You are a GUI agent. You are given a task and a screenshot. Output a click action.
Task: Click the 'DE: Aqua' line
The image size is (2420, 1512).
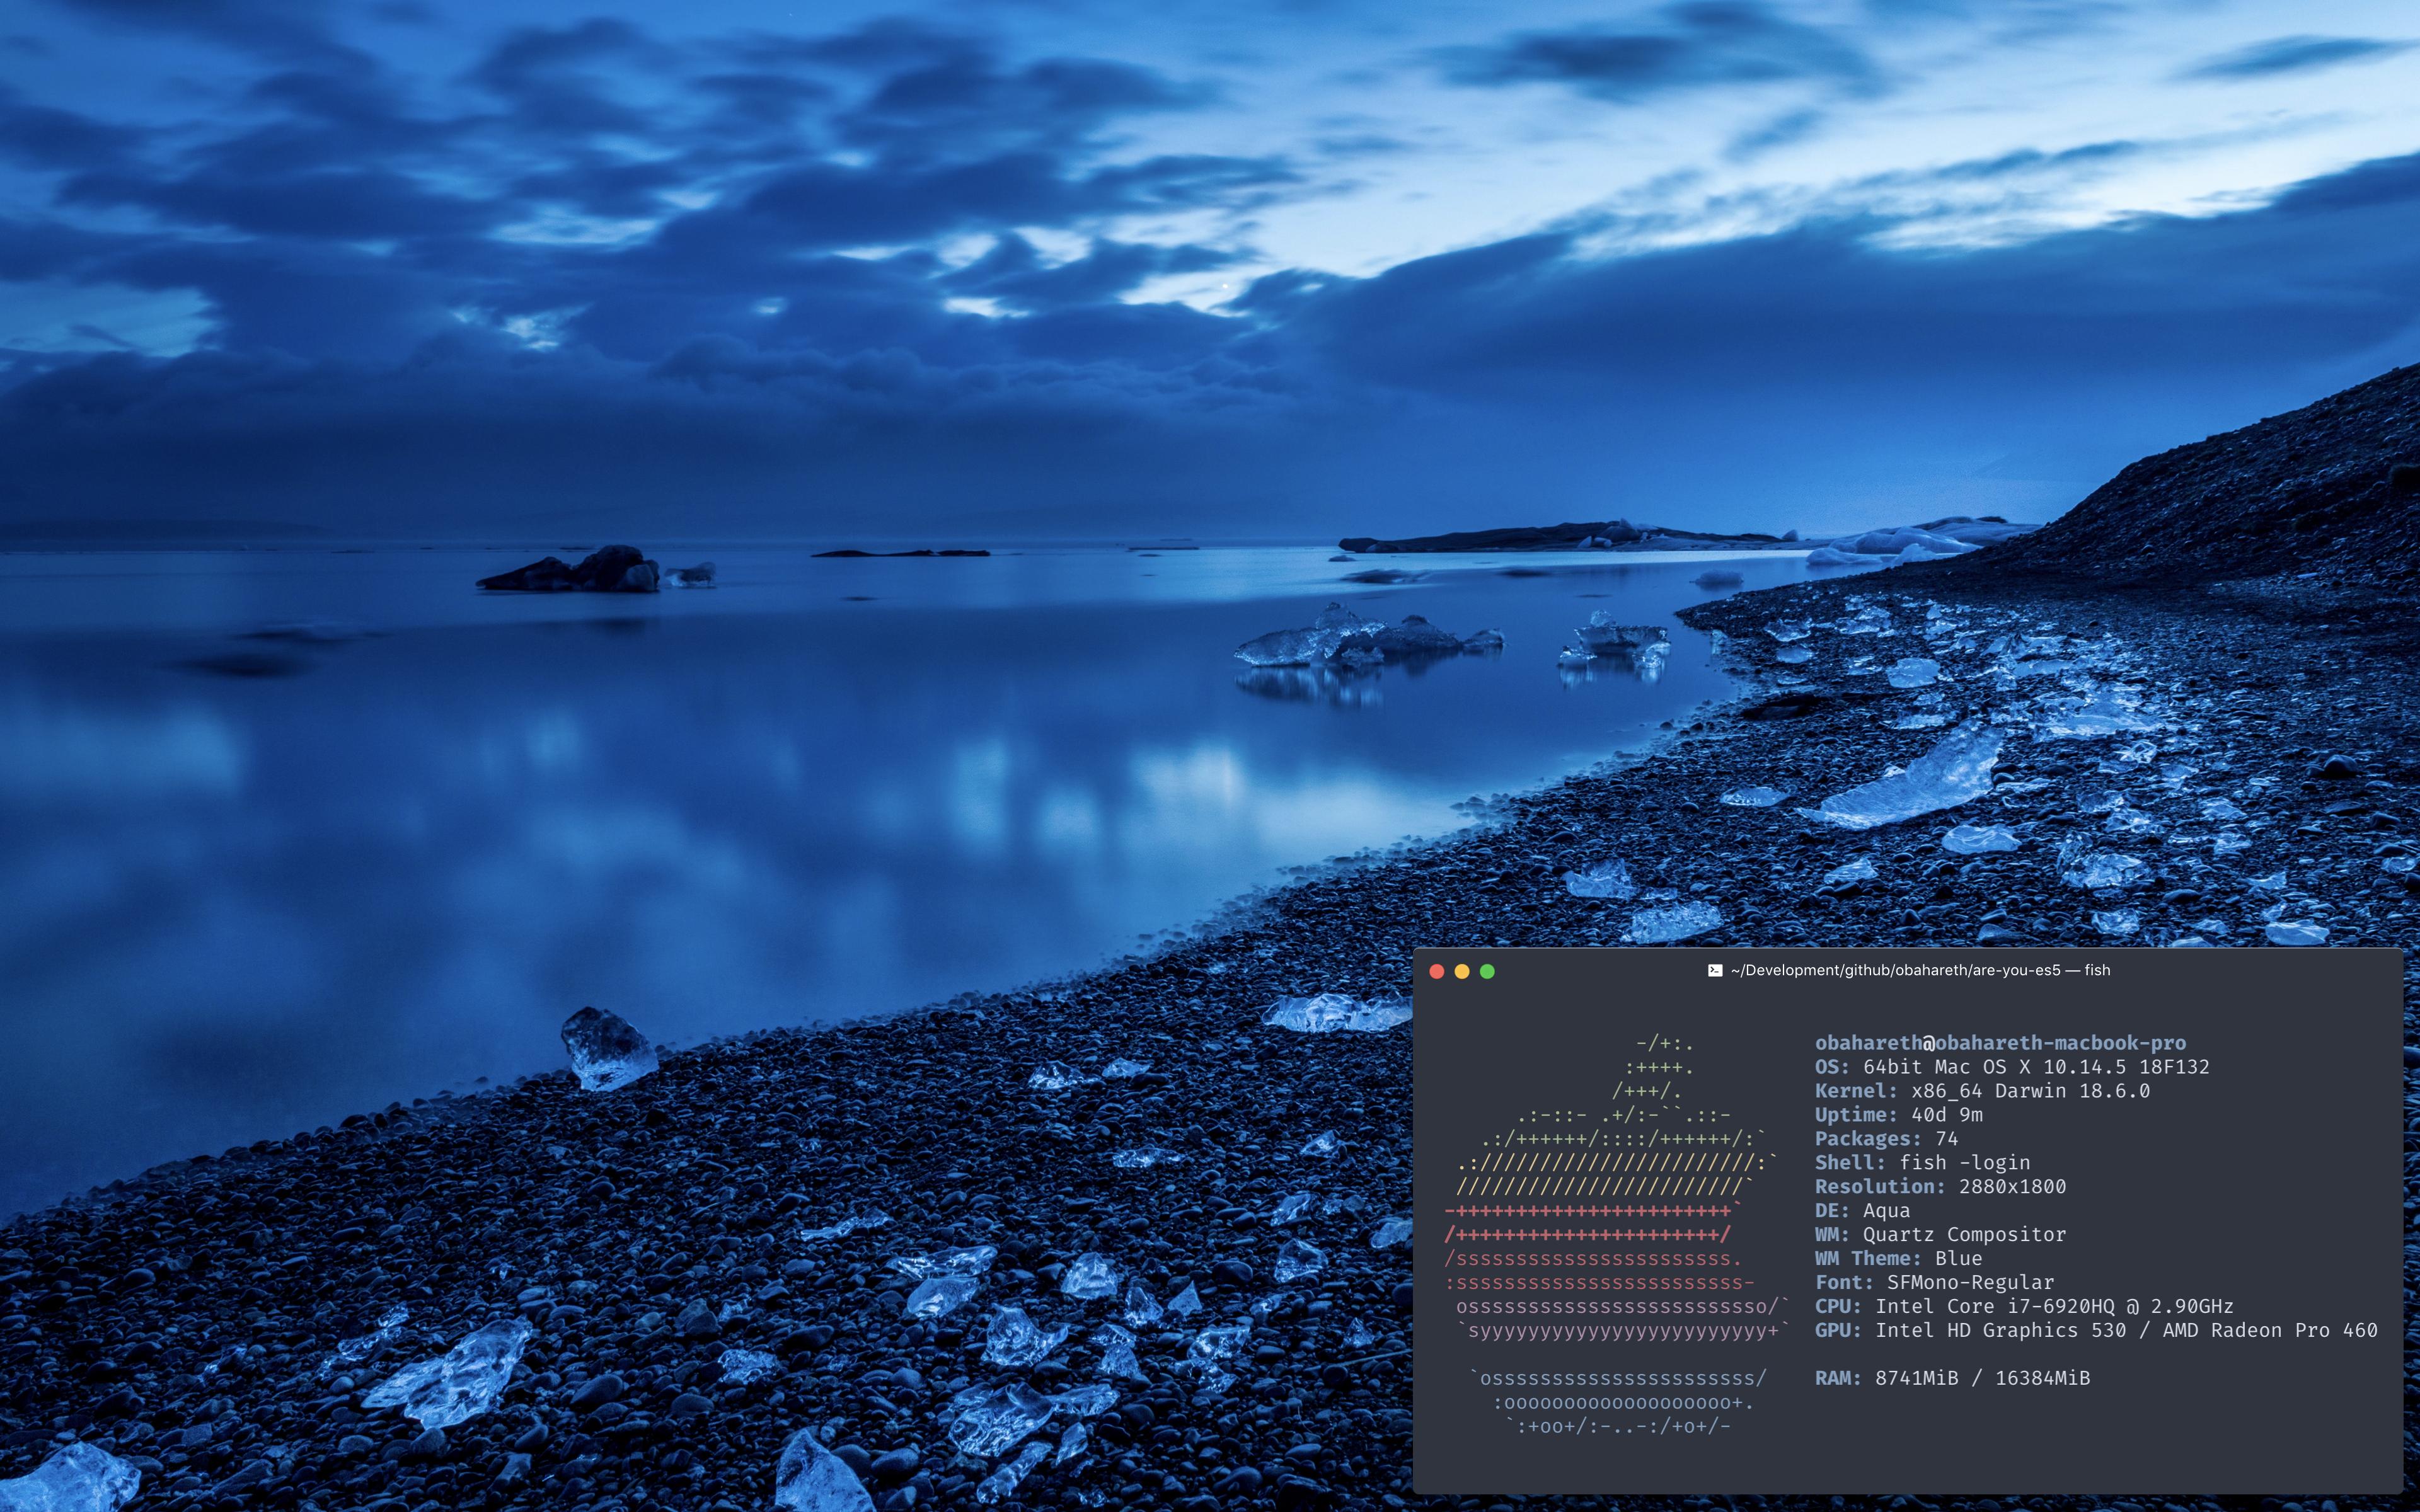(x=1862, y=1211)
